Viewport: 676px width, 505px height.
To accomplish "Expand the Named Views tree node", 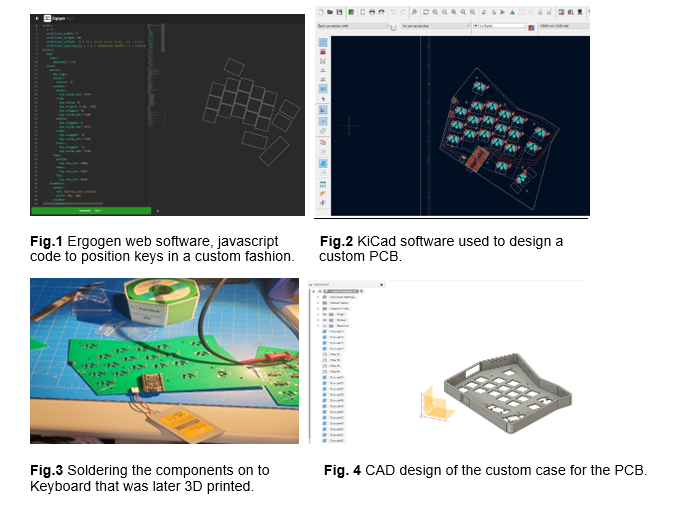I will [x=318, y=305].
